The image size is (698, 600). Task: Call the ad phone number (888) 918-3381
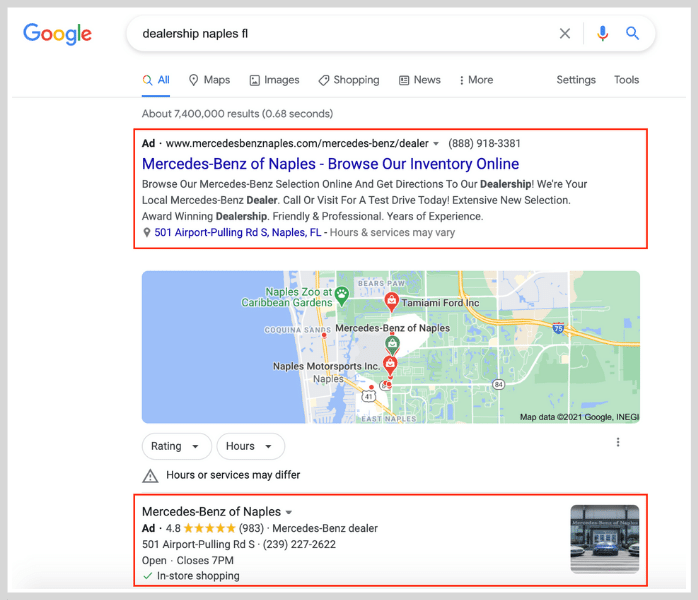(x=484, y=143)
